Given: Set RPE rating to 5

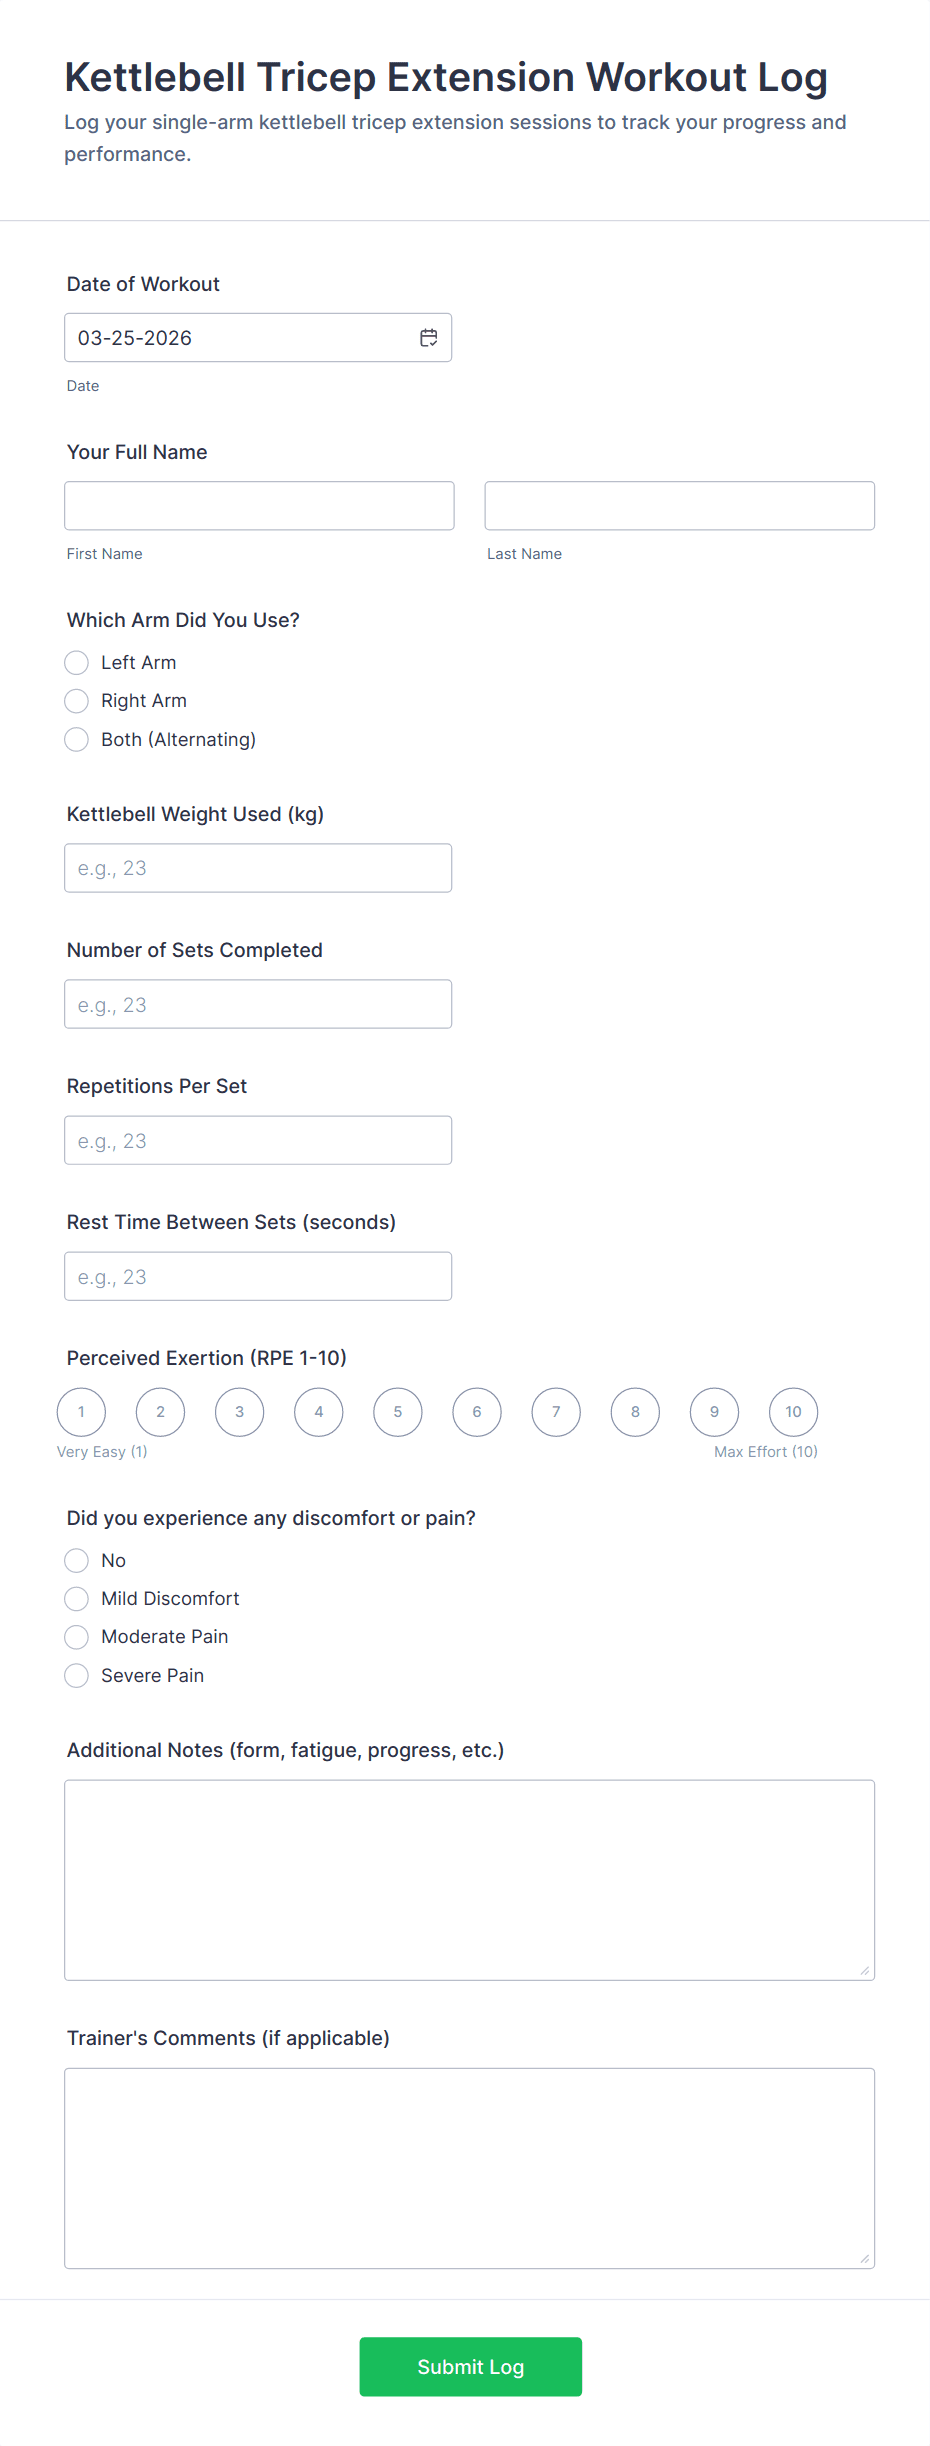Looking at the screenshot, I should [x=398, y=1412].
